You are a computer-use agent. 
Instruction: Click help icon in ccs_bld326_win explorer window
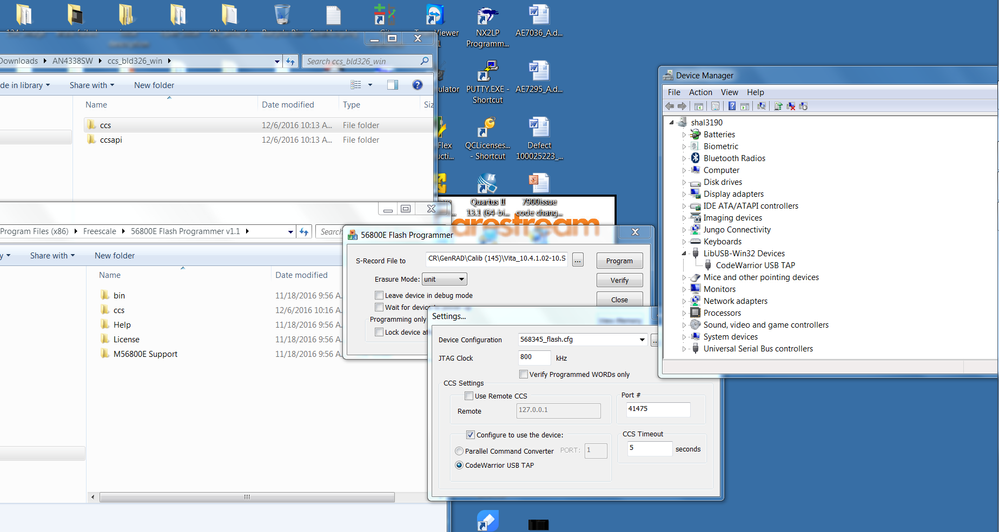pyautogui.click(x=417, y=85)
